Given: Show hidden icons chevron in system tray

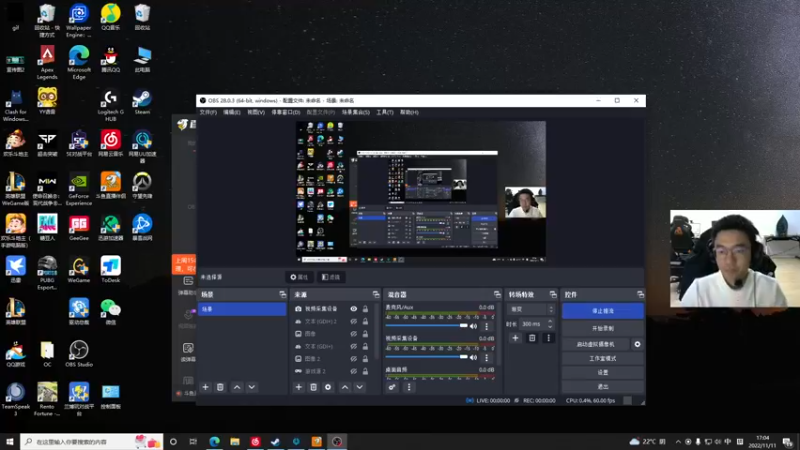Looking at the screenshot, I should tap(678, 442).
